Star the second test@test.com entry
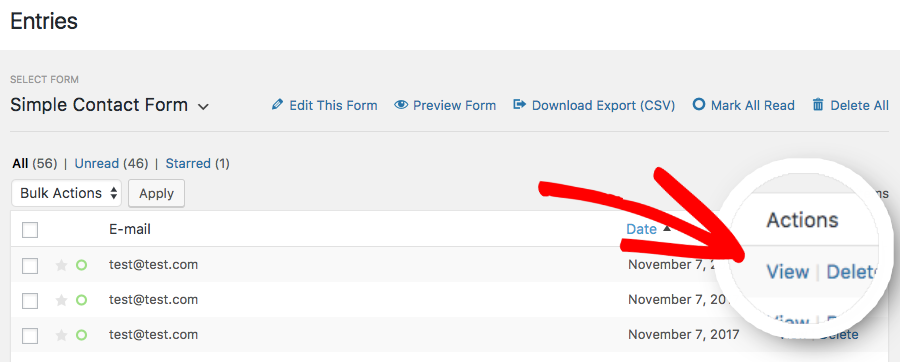The width and height of the screenshot is (900, 362). (x=61, y=300)
